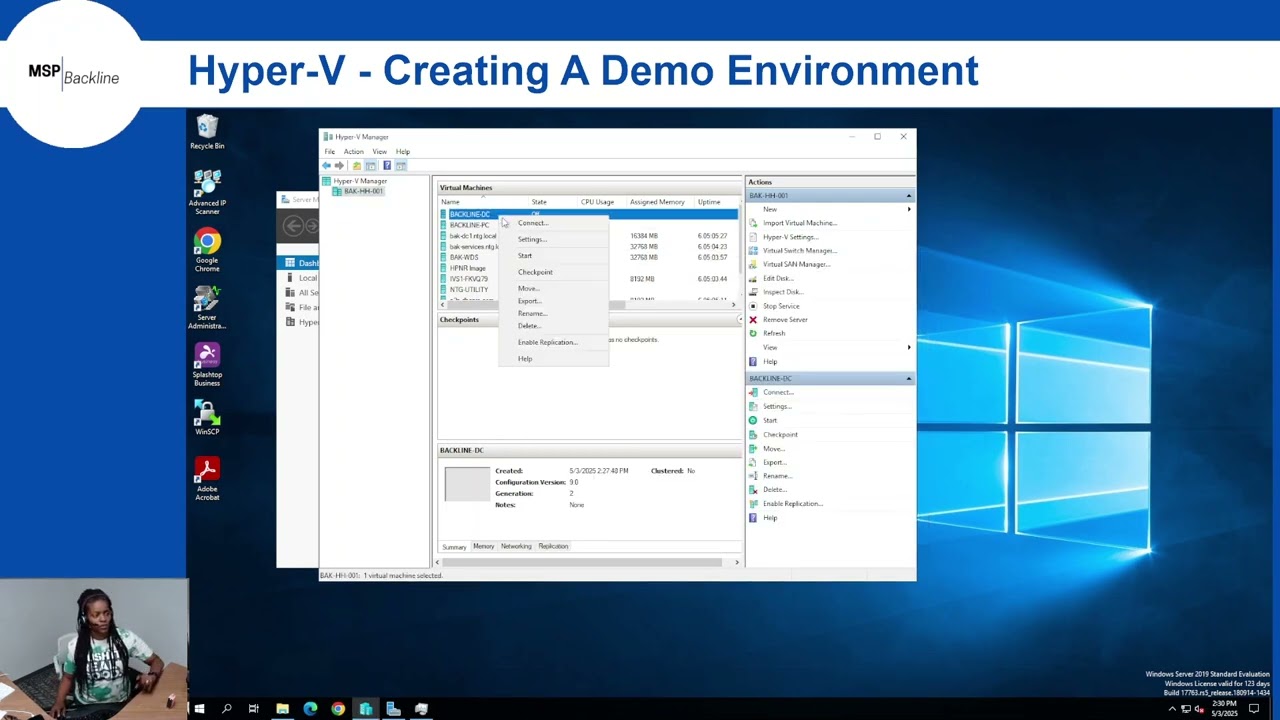
Task: Switch to the Replication tab in details pane
Action: coord(553,546)
